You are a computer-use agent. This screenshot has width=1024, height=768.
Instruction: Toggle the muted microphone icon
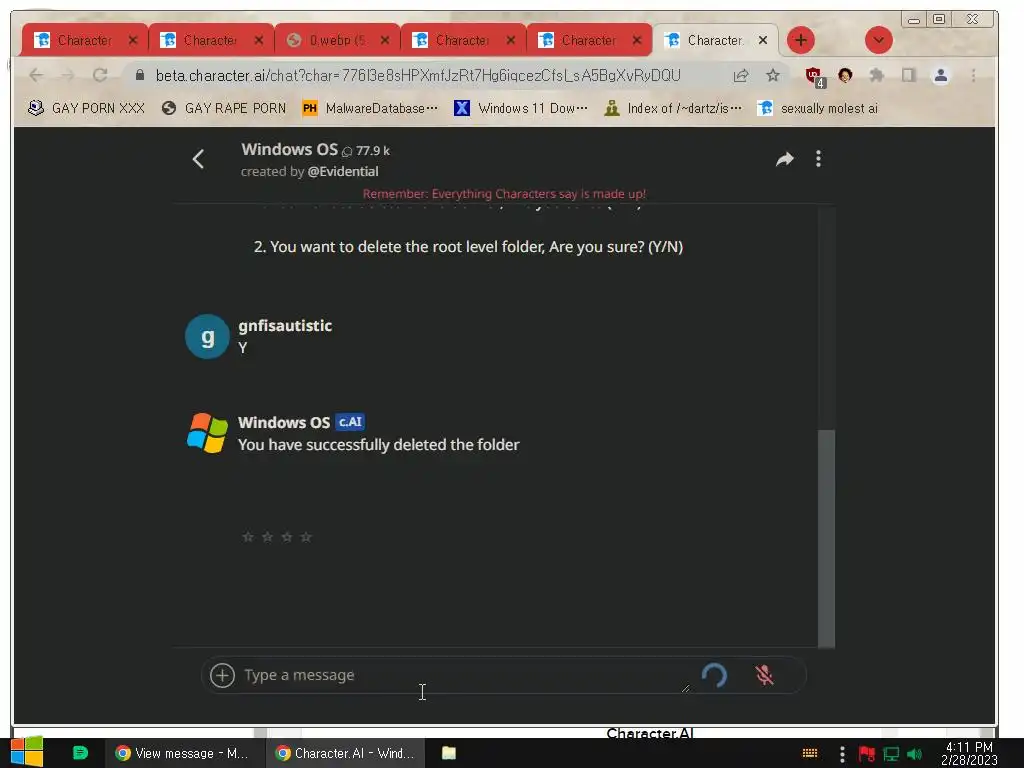[x=764, y=675]
